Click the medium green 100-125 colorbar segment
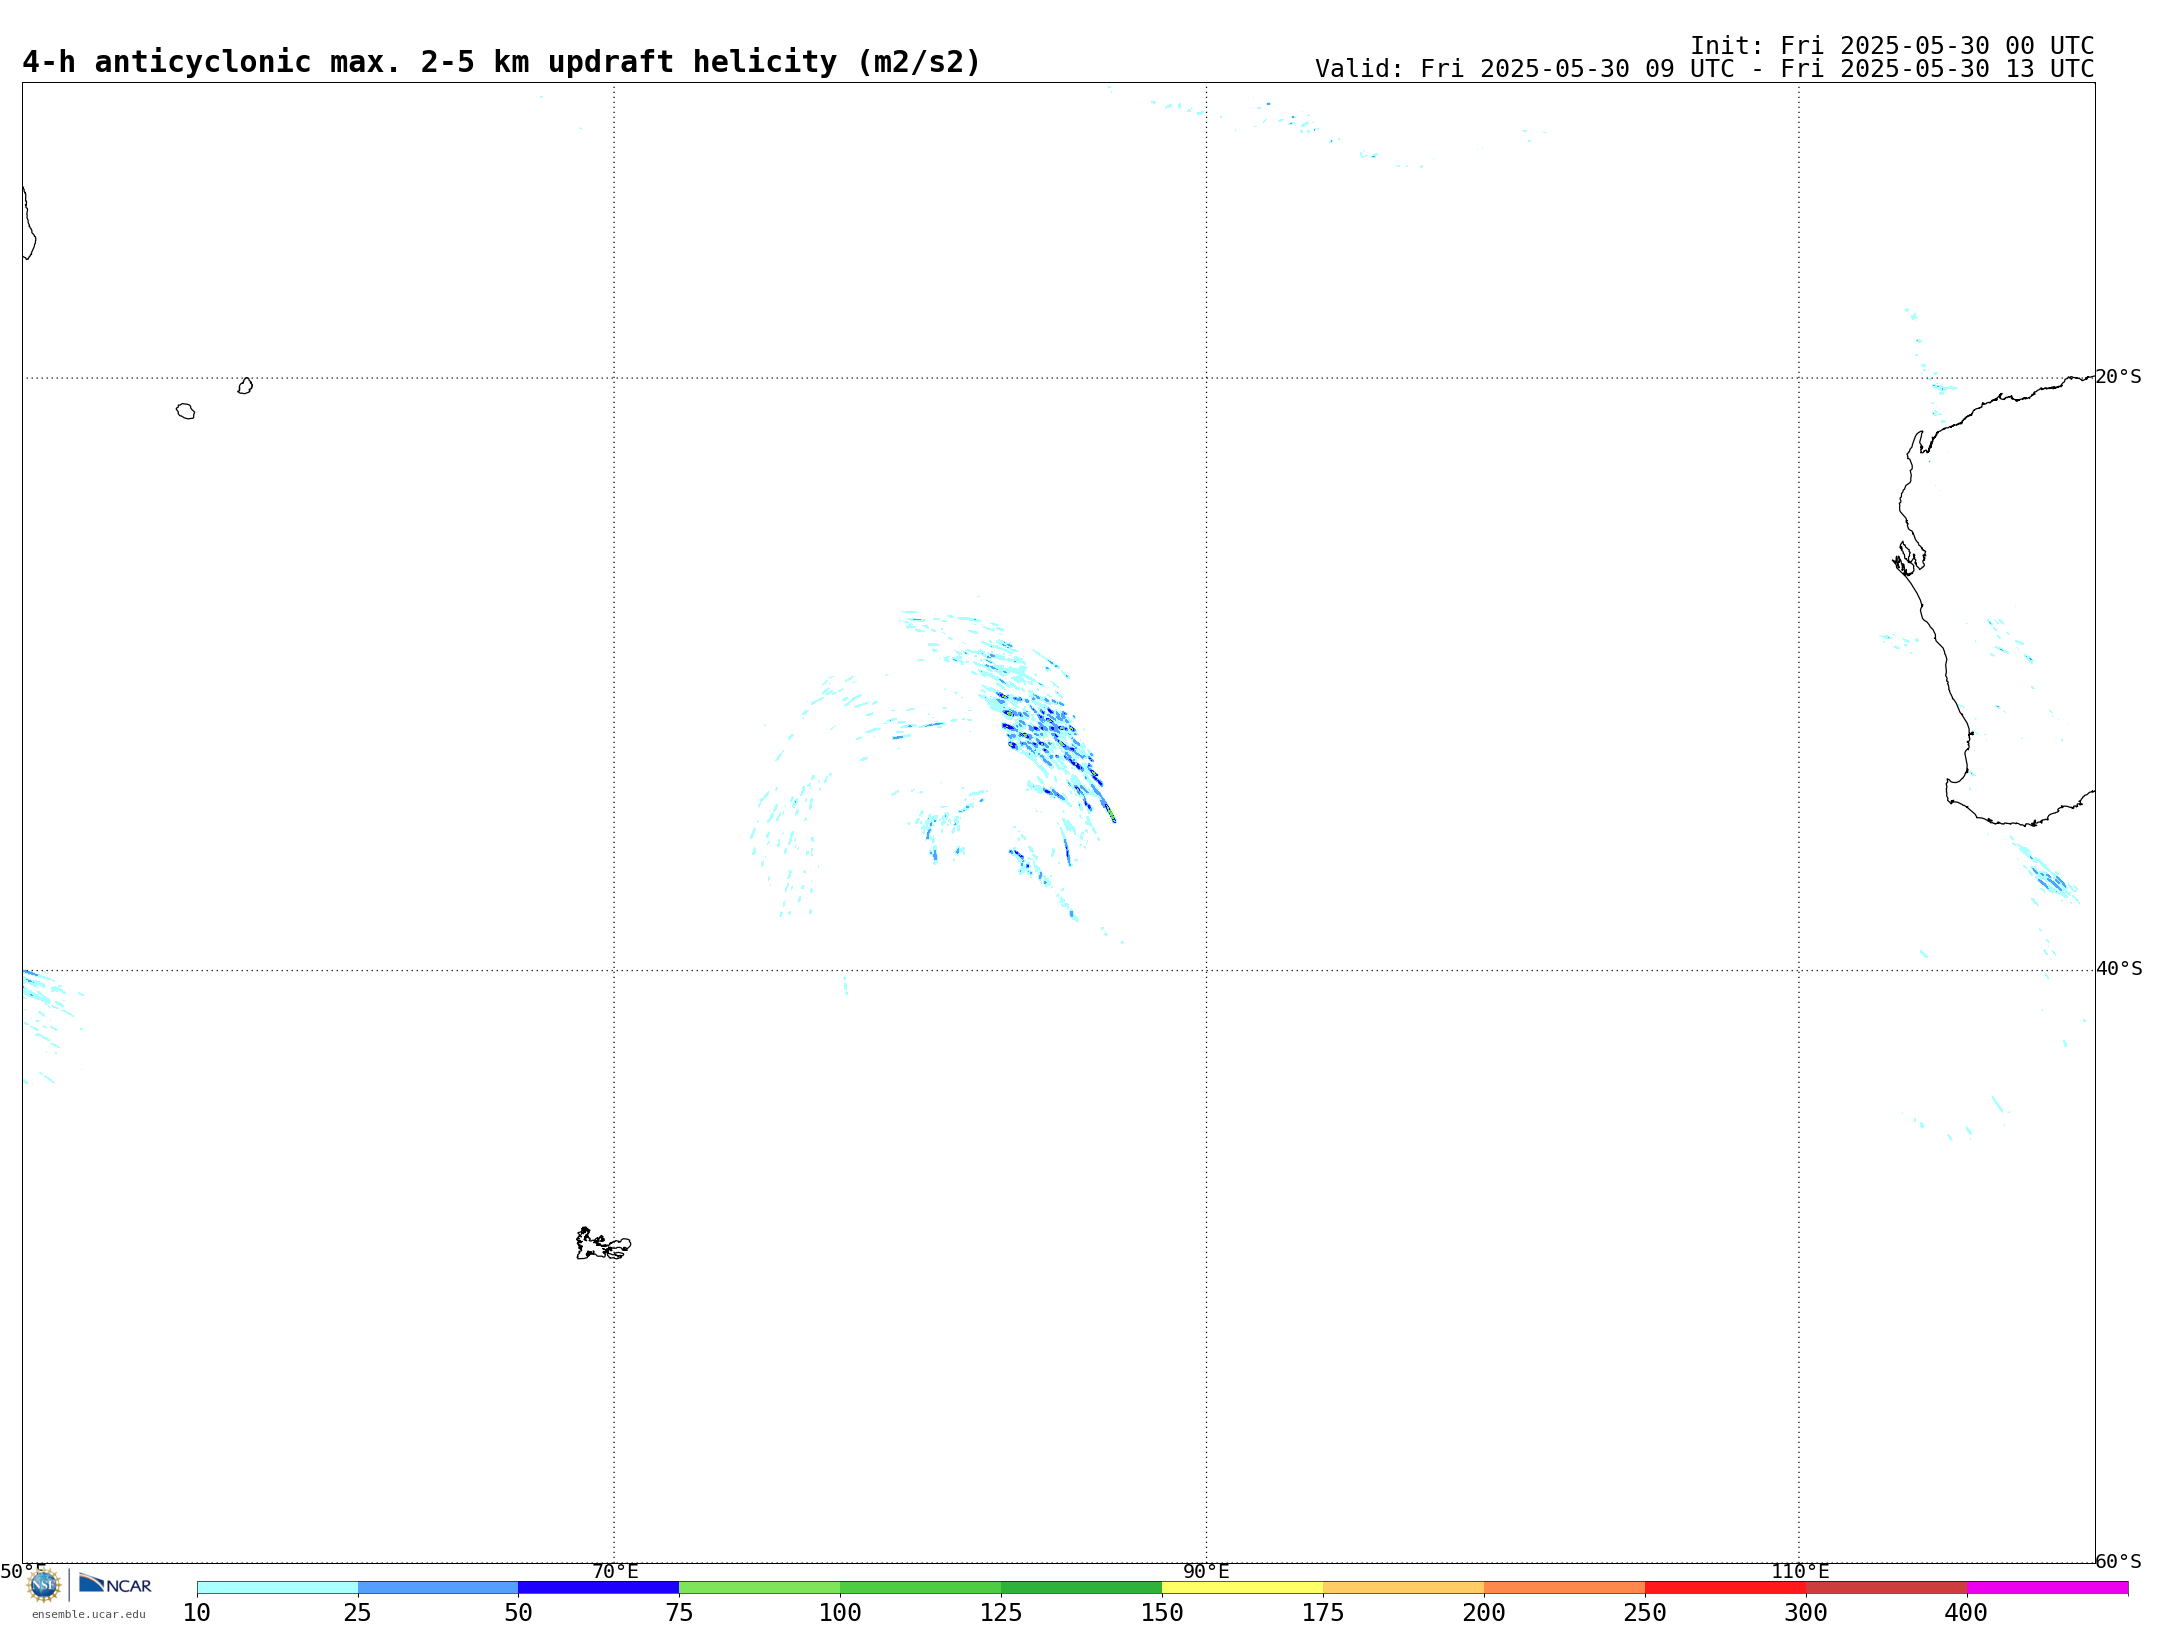 coord(921,1587)
